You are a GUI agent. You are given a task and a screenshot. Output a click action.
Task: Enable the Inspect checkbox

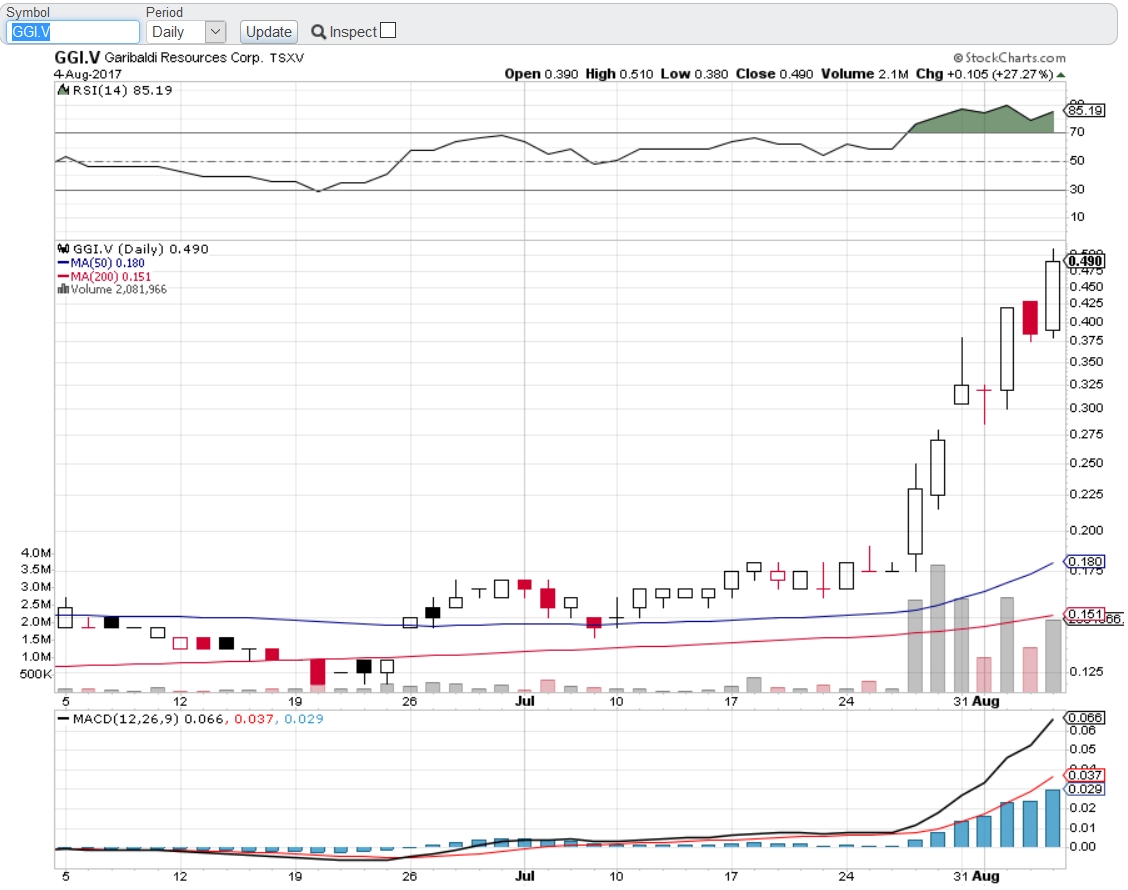[x=388, y=31]
